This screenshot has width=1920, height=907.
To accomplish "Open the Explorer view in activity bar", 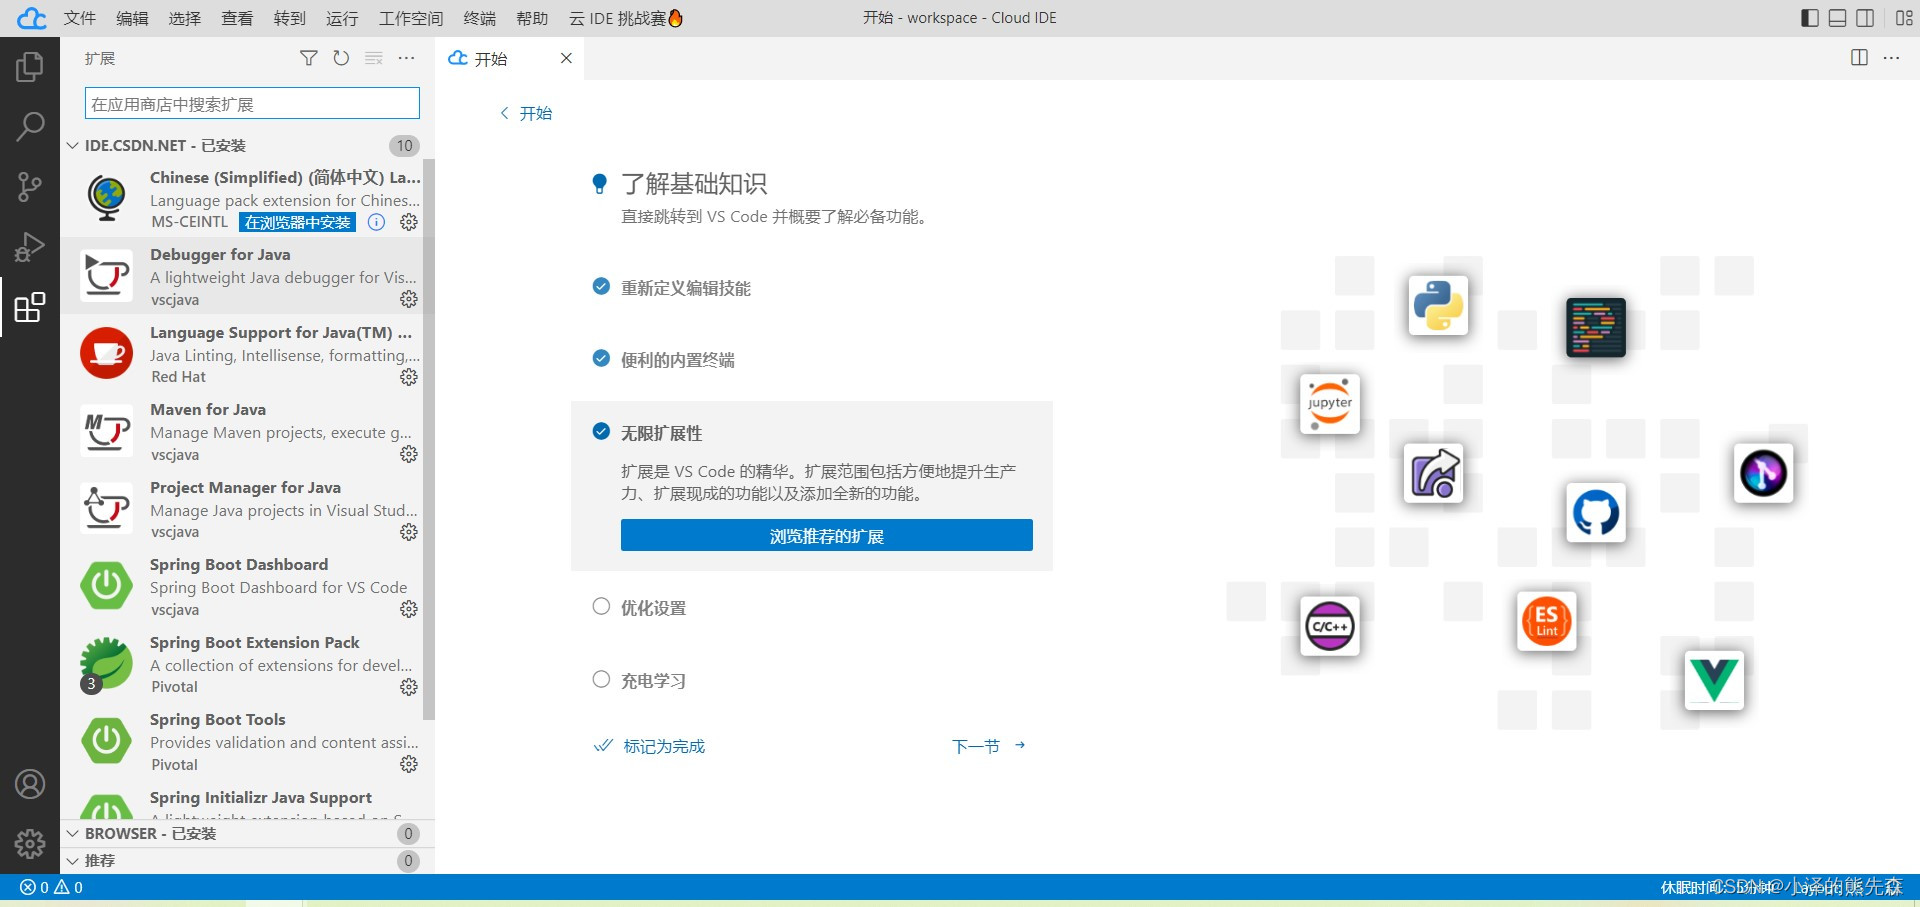I will pyautogui.click(x=30, y=67).
